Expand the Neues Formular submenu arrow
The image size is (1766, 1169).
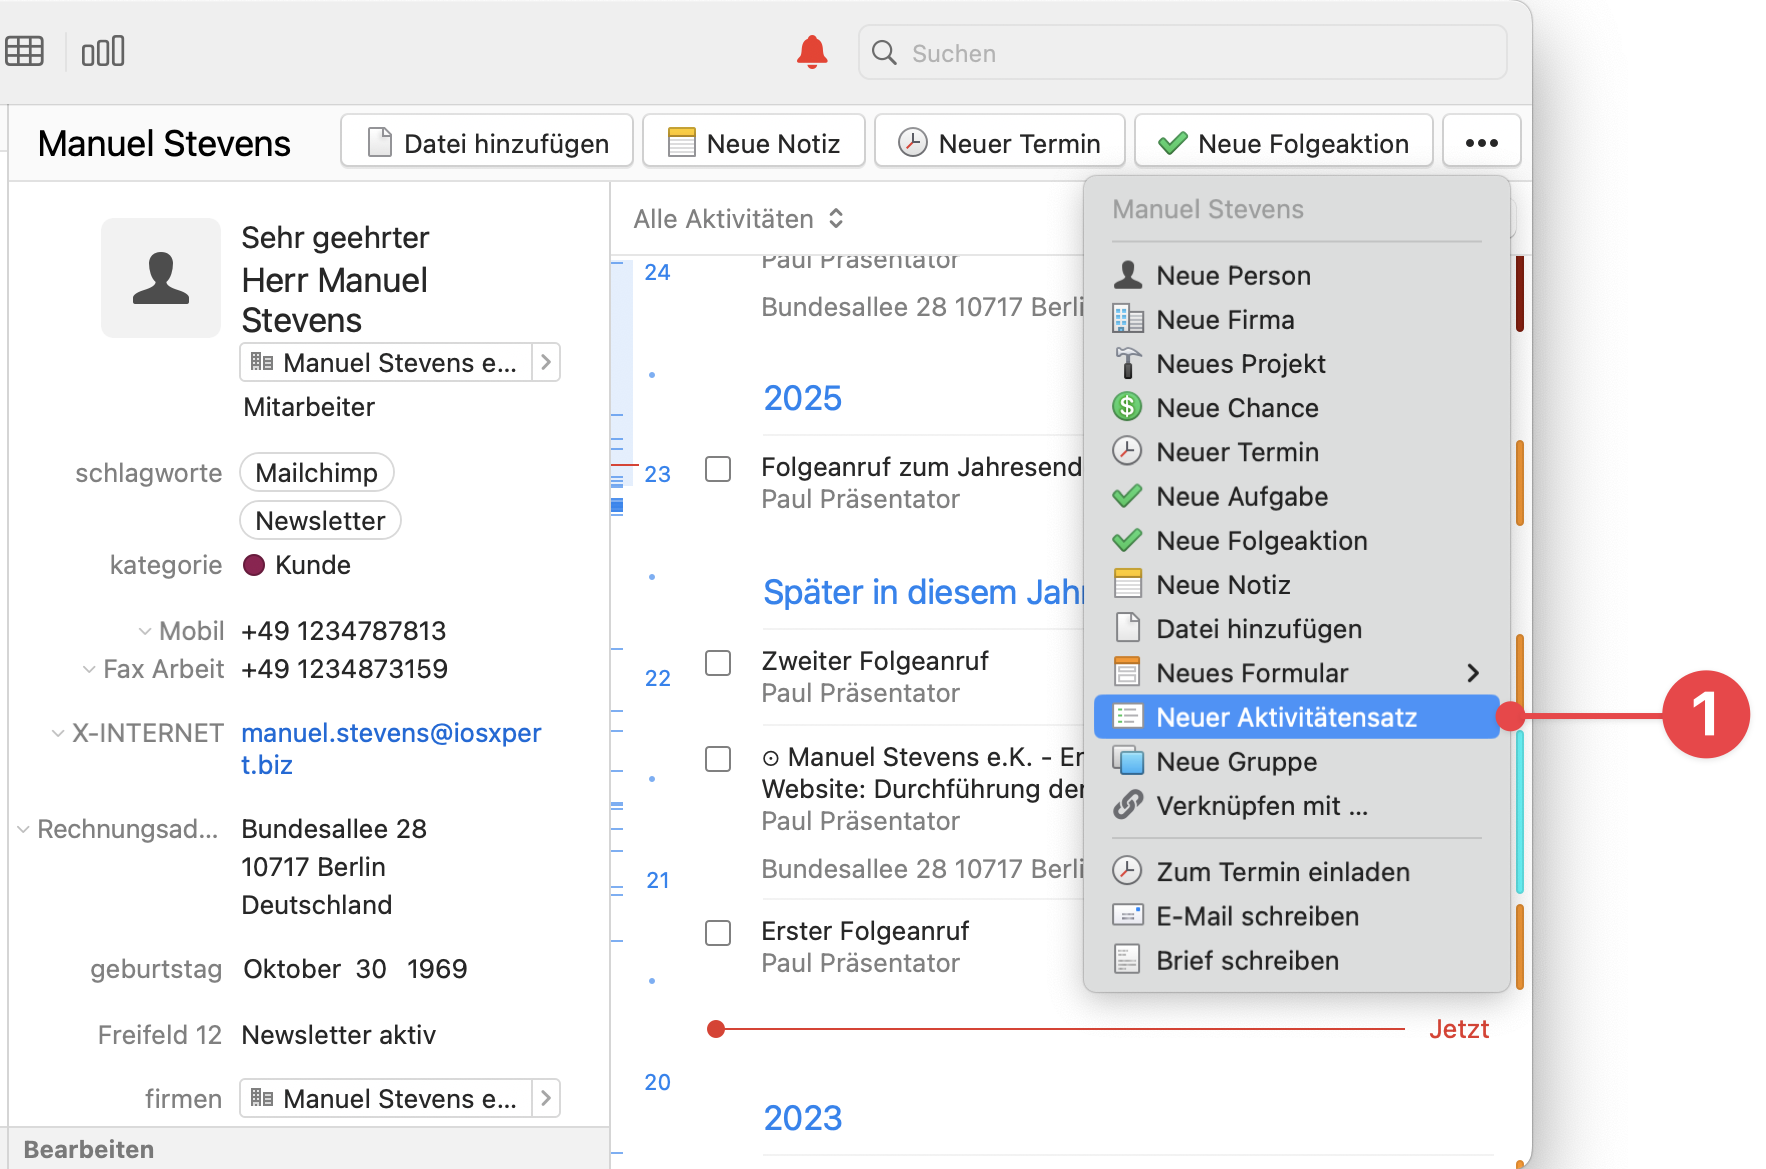(x=1472, y=673)
